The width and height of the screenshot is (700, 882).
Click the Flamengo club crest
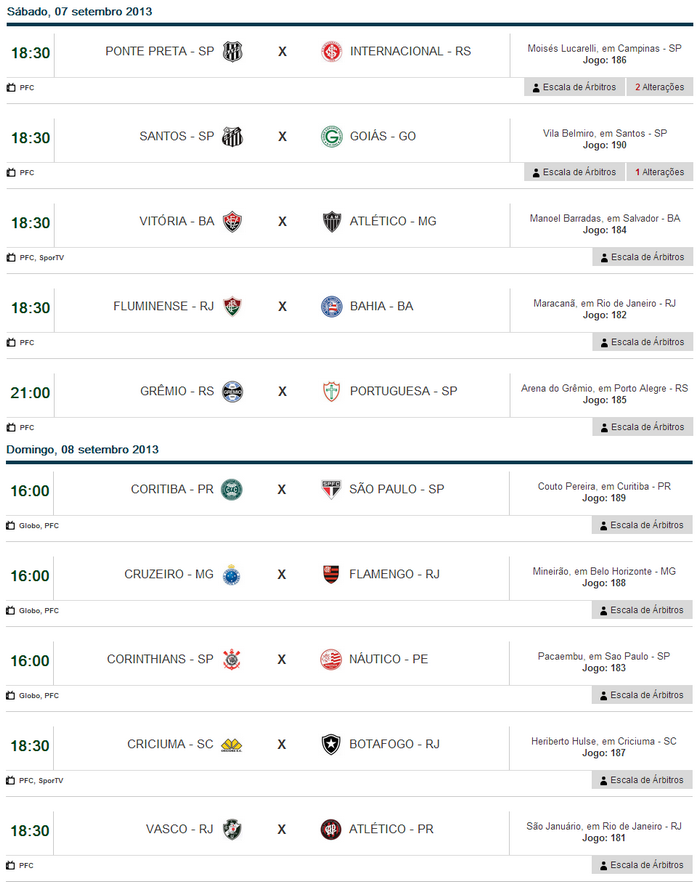coord(331,574)
